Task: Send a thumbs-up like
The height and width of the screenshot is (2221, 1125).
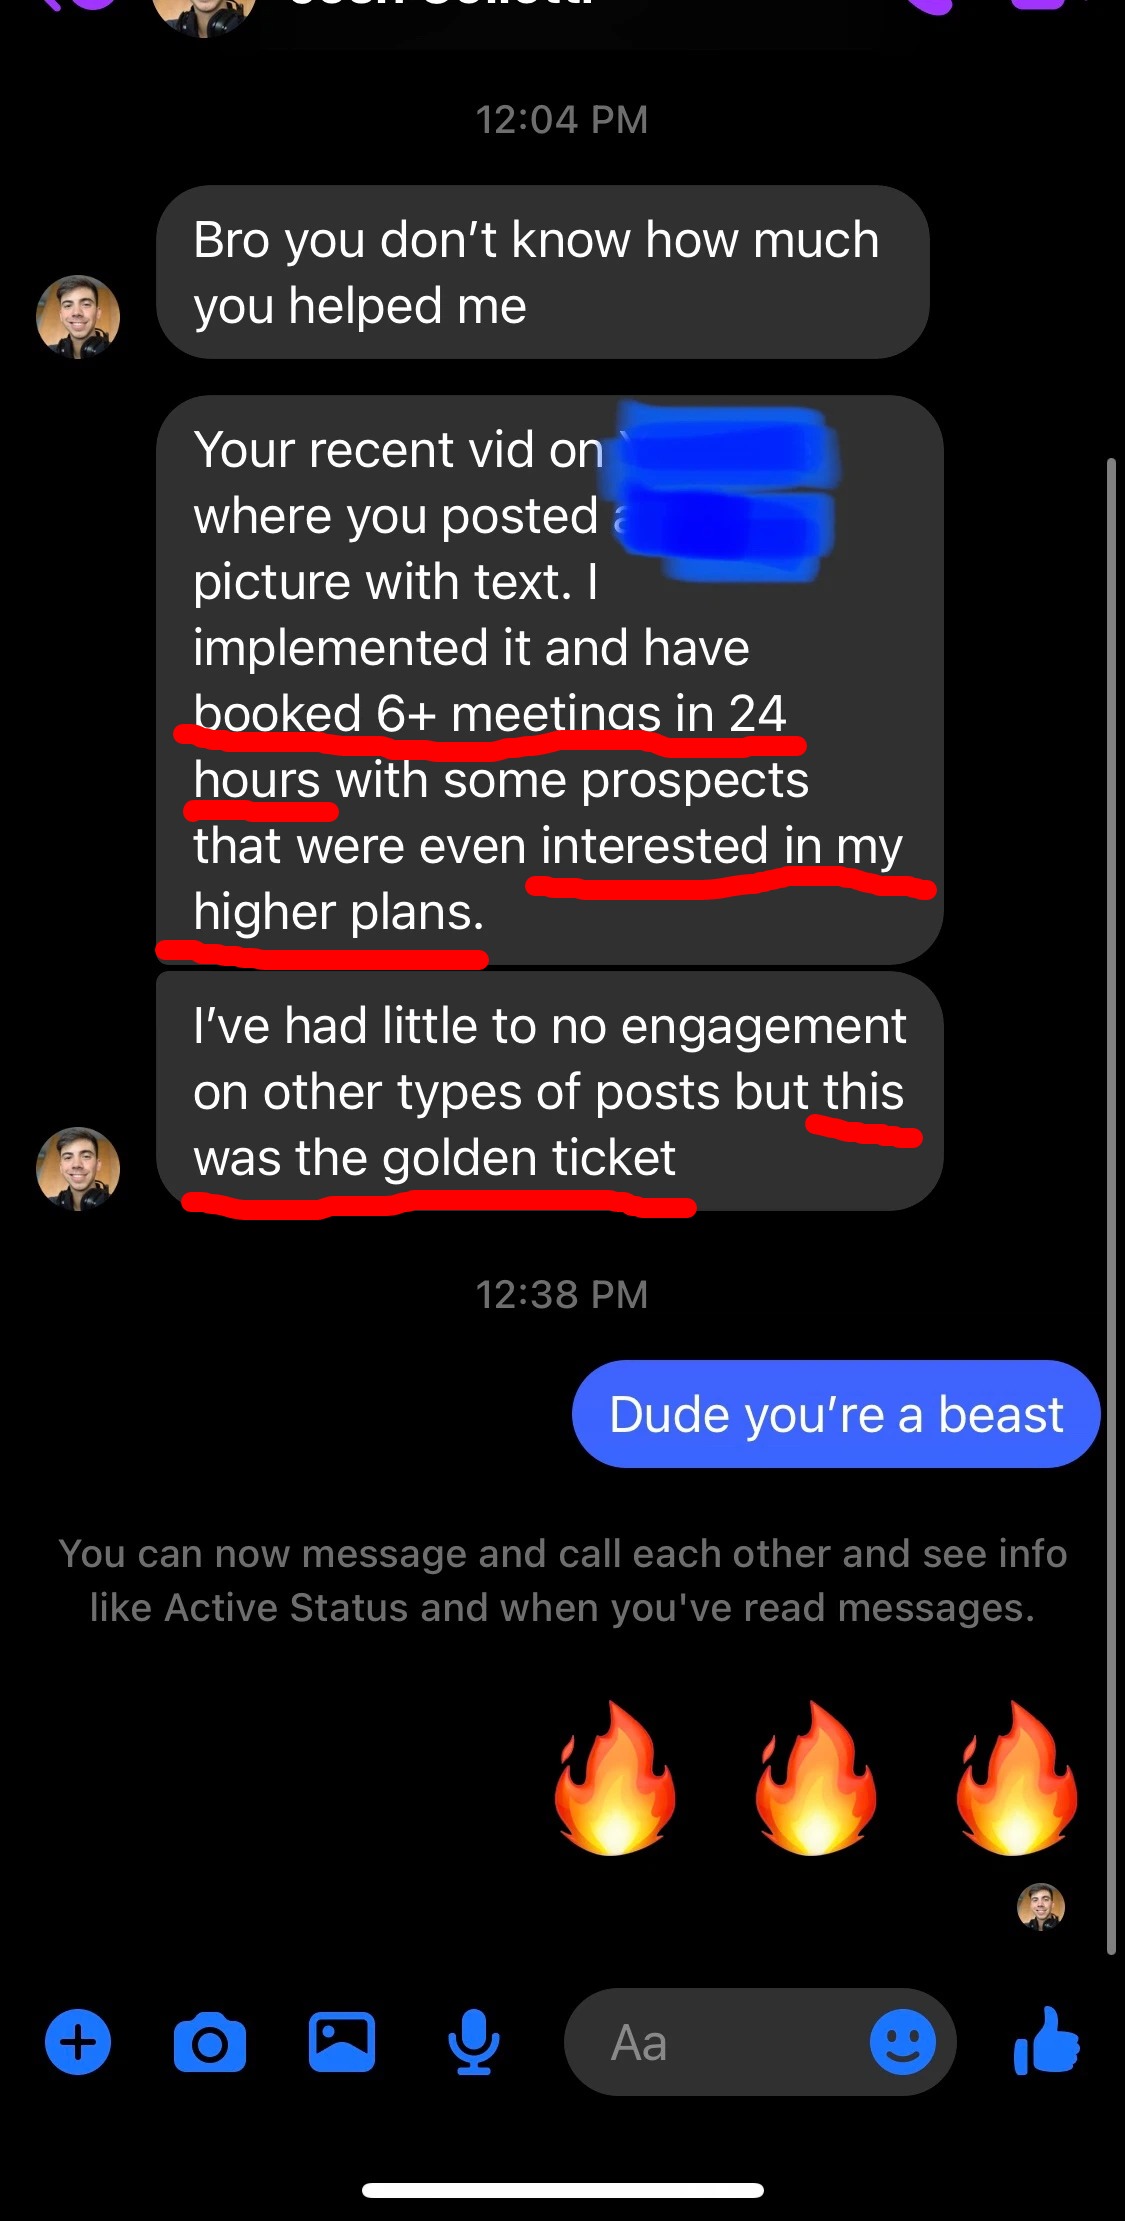Action: (x=1047, y=2040)
